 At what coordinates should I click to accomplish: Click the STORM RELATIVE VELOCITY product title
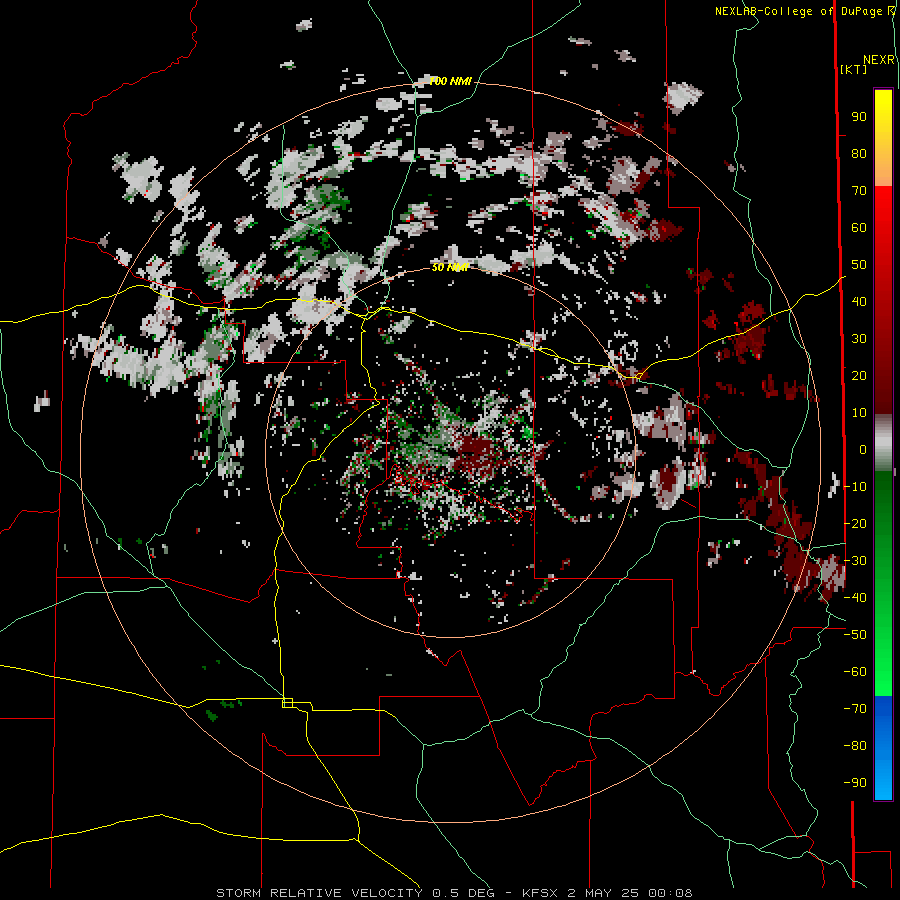[x=319, y=893]
